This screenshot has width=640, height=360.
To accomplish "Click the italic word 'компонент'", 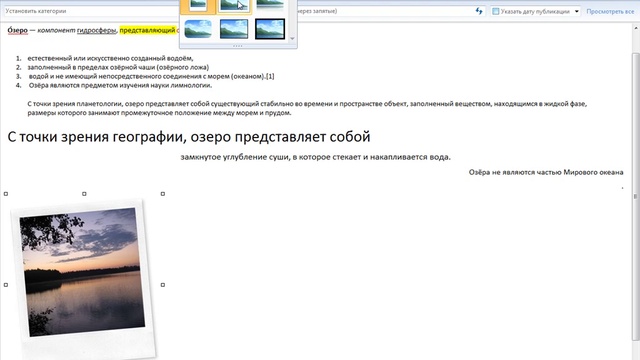I will click(56, 30).
